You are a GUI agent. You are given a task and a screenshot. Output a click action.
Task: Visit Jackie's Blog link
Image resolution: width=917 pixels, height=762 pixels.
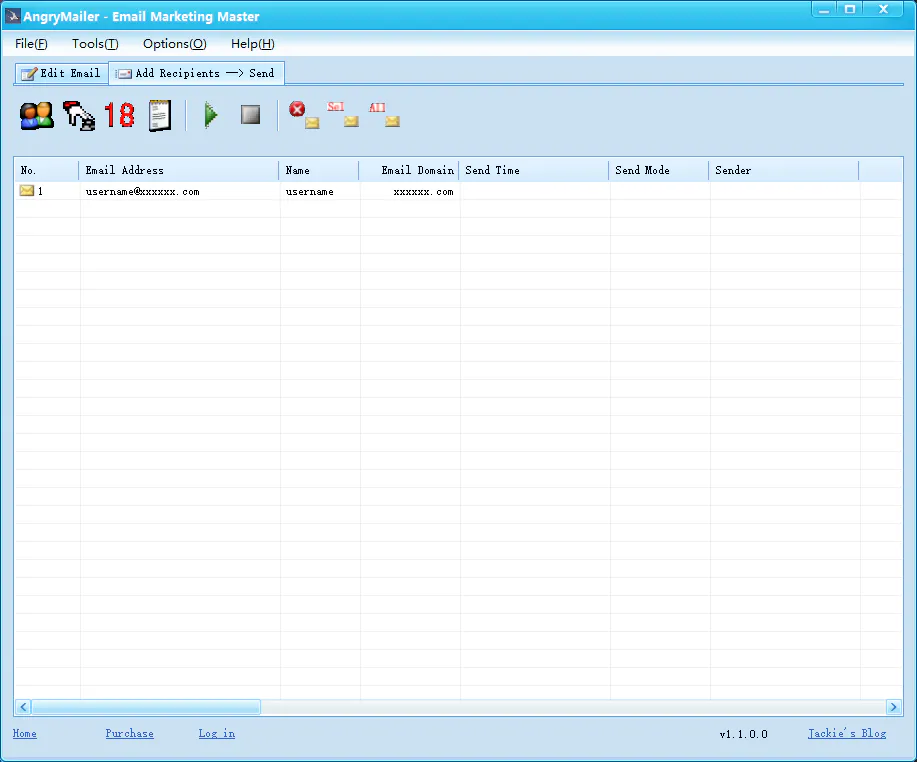point(847,733)
